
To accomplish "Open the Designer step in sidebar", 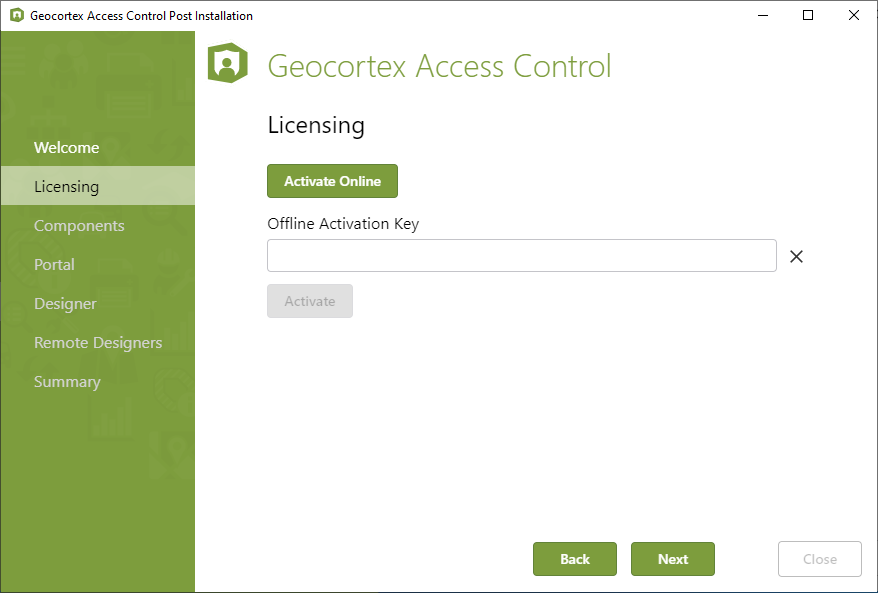I will pos(98,303).
